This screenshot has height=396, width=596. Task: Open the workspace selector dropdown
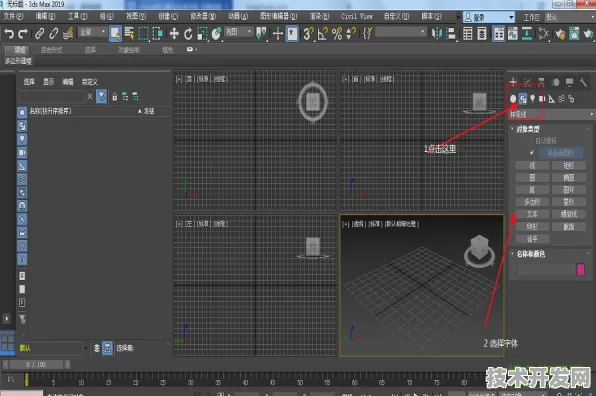click(569, 17)
